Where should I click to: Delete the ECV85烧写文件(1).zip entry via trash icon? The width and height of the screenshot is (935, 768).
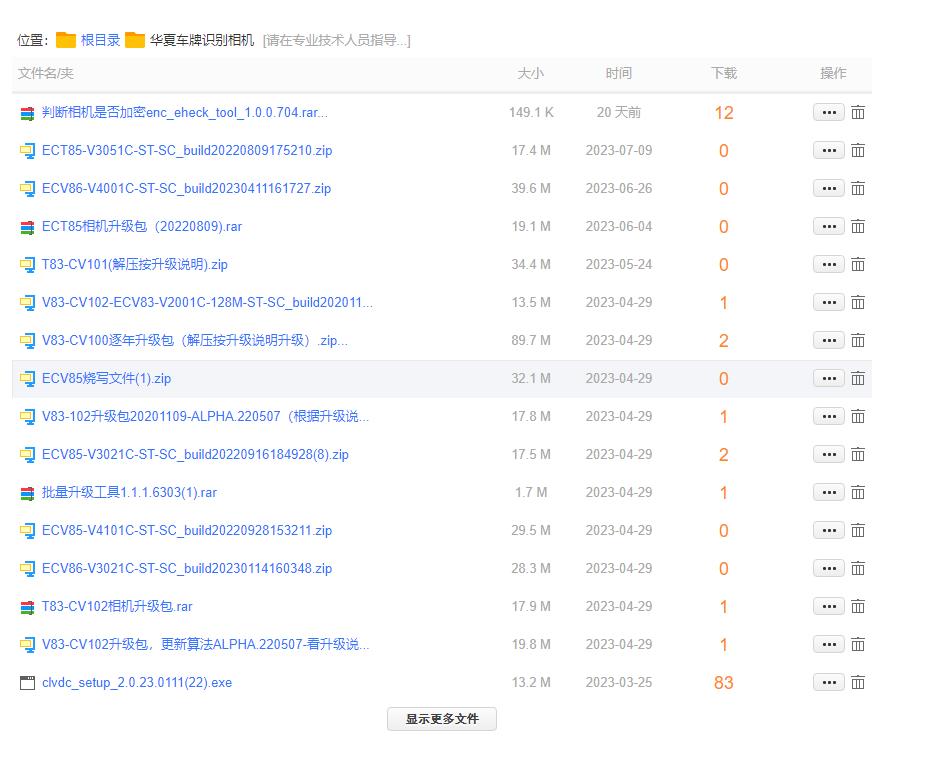(x=858, y=379)
